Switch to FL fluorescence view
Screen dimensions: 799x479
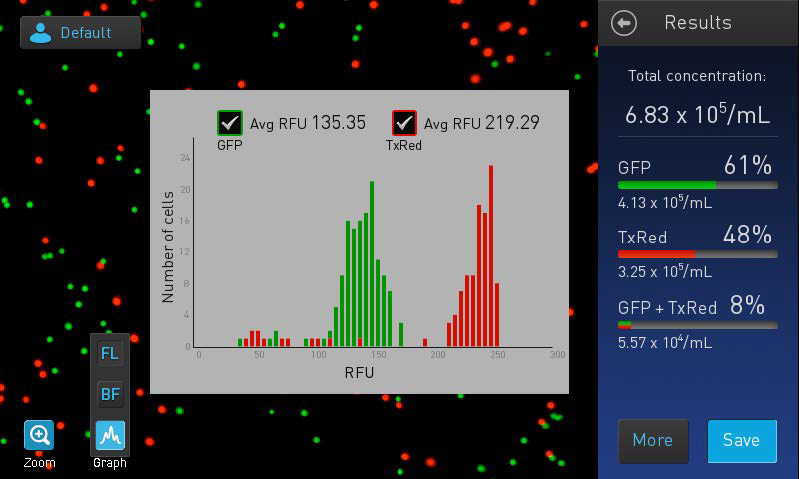click(x=110, y=353)
